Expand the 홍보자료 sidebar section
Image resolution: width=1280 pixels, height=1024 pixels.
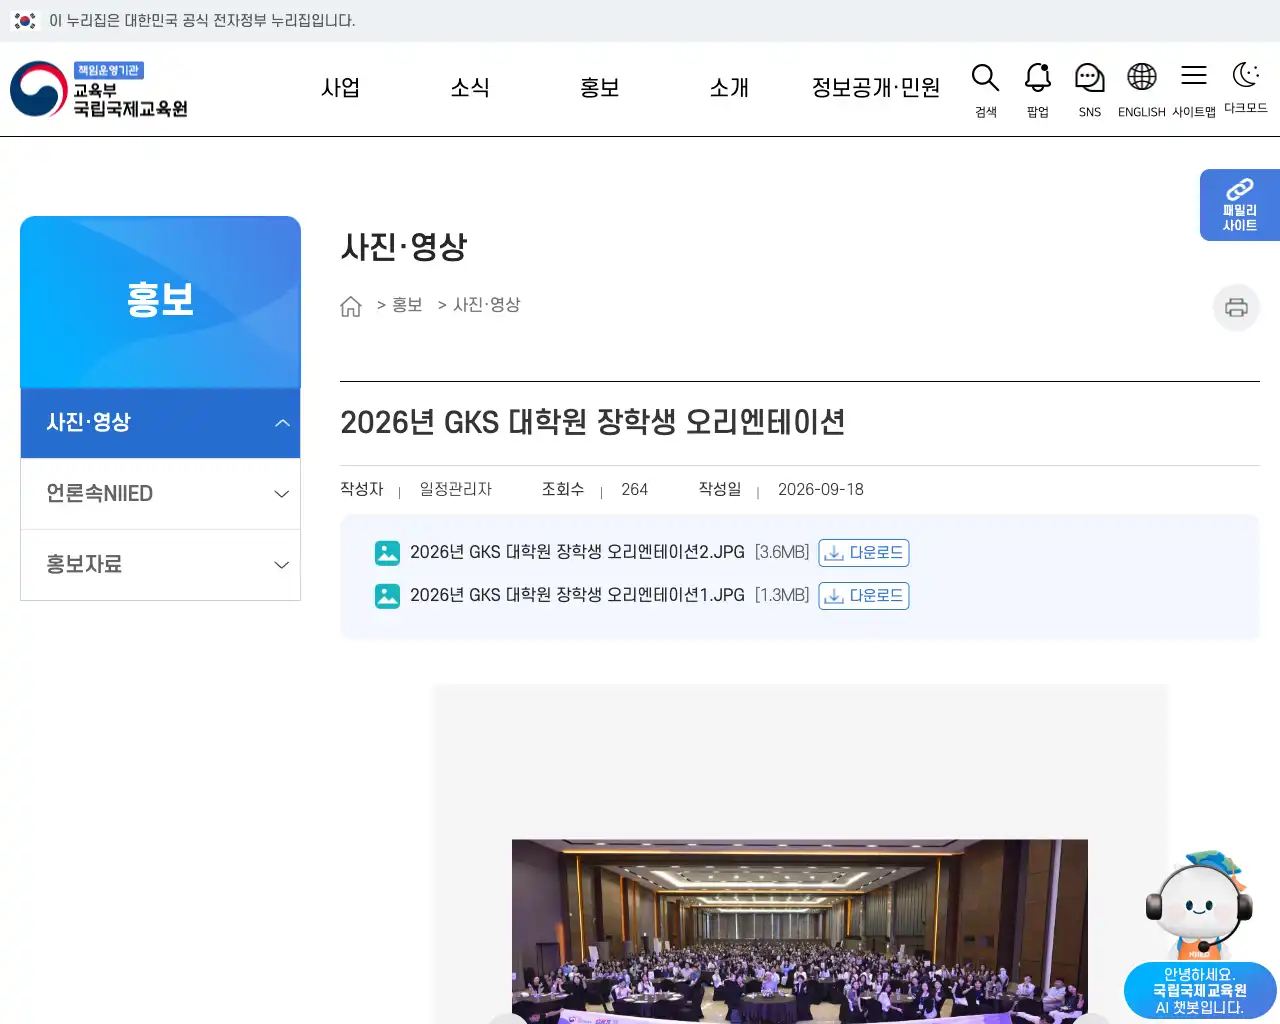point(160,565)
